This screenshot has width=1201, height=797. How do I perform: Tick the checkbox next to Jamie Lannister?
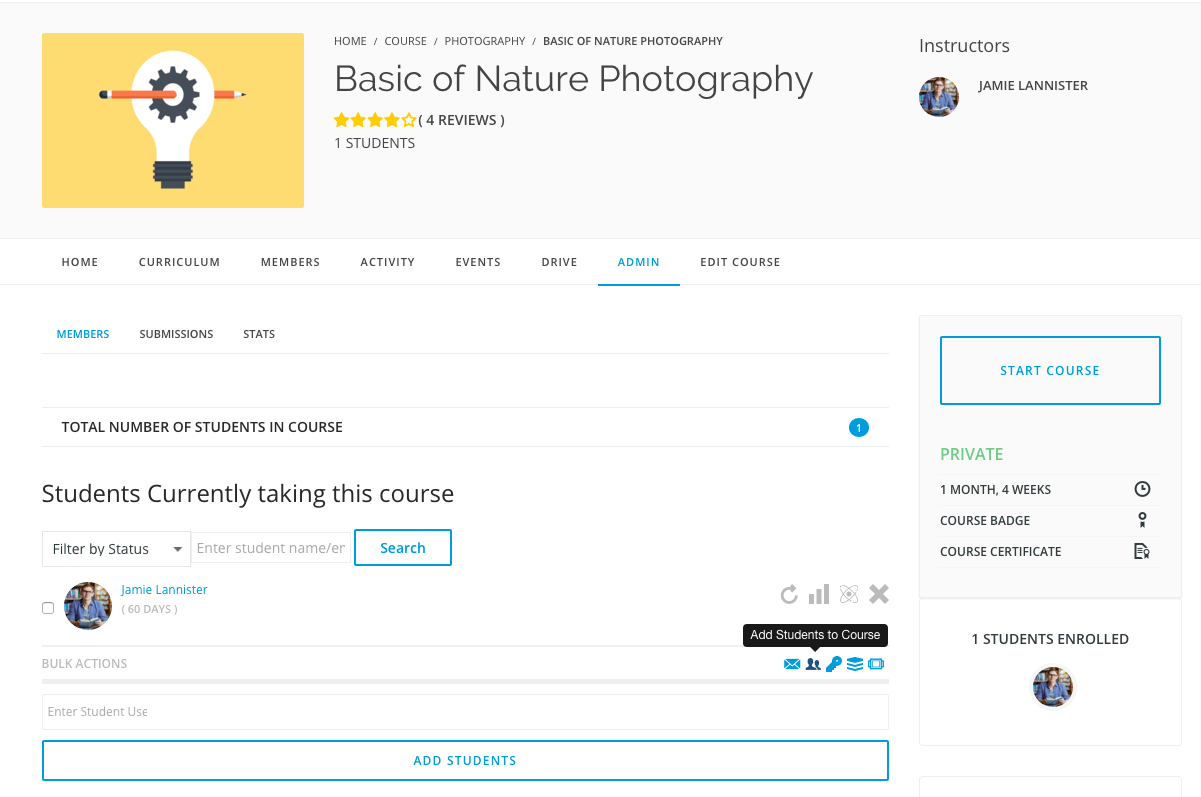pyautogui.click(x=48, y=608)
